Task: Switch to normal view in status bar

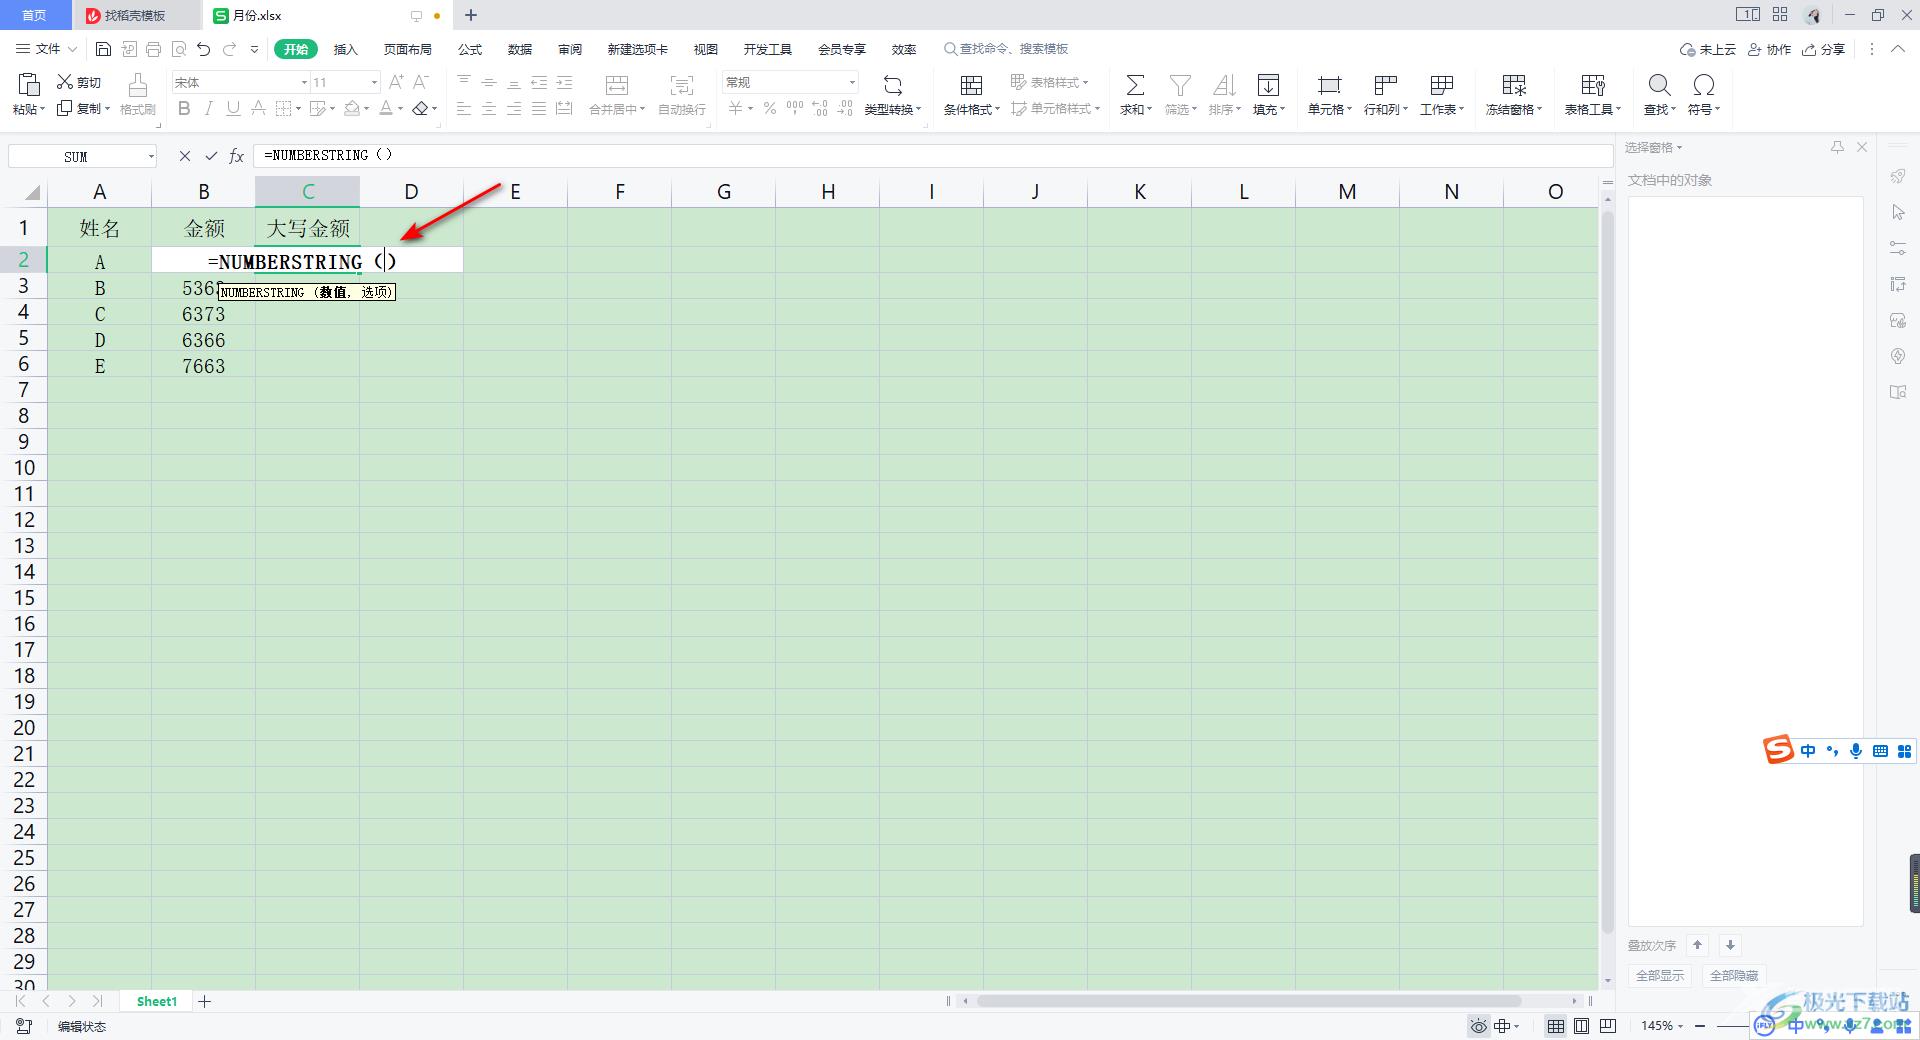Action: (1556, 1026)
